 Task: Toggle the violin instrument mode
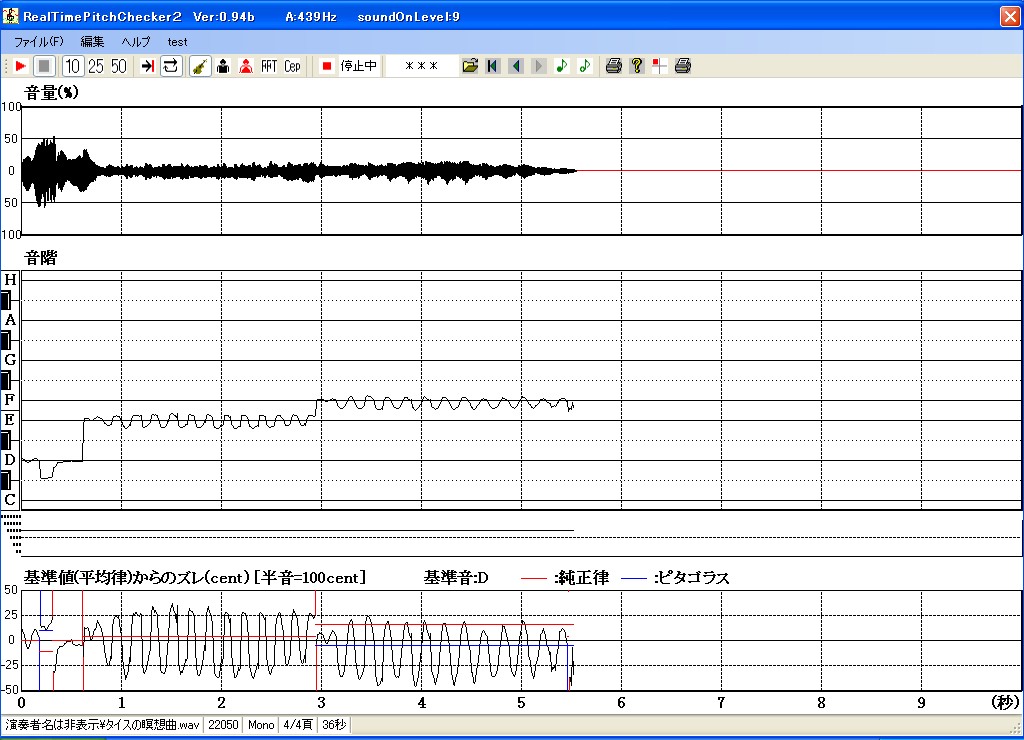click(x=200, y=66)
